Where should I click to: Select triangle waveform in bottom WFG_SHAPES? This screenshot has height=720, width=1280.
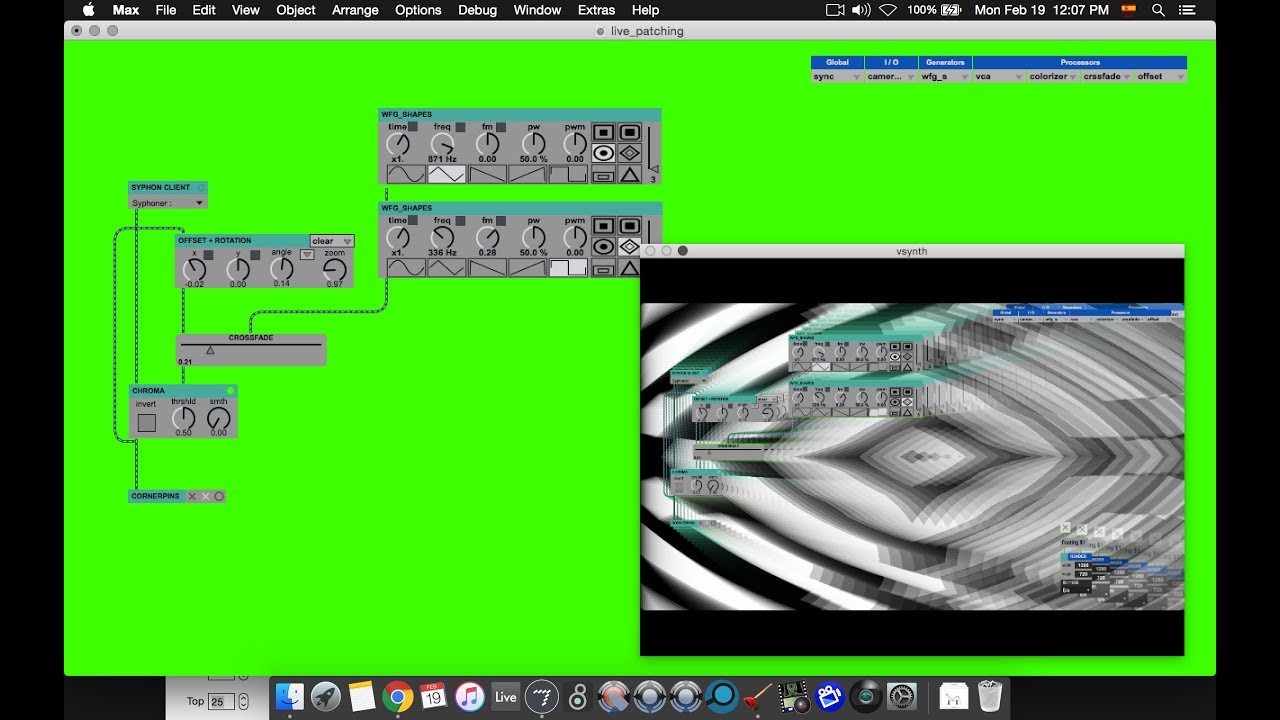pyautogui.click(x=446, y=268)
